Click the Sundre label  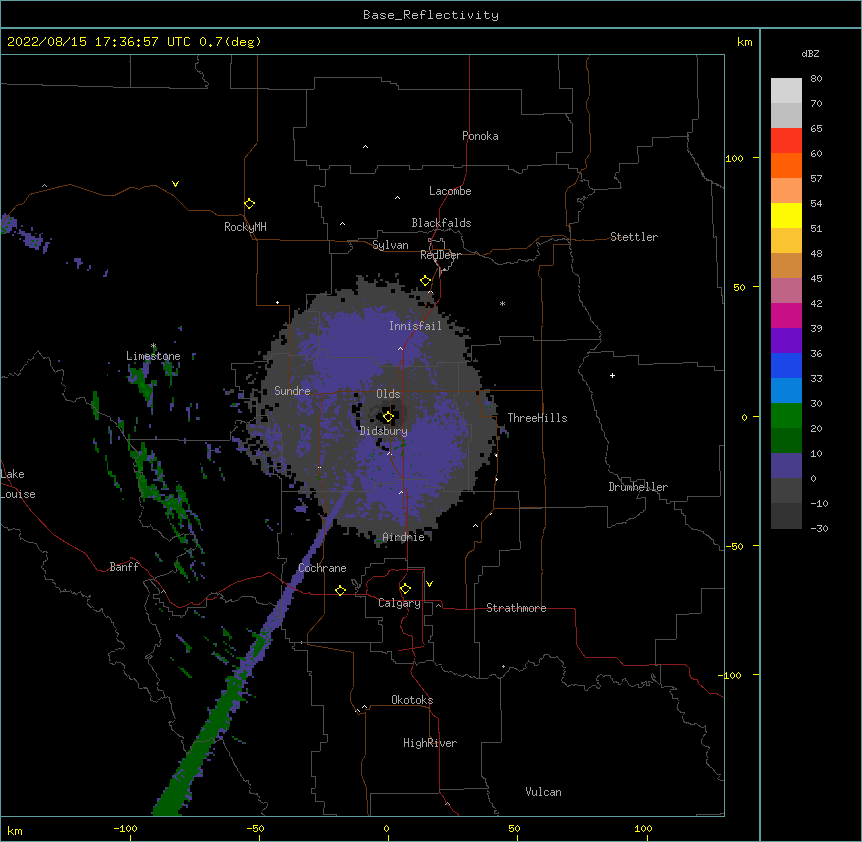(x=292, y=391)
